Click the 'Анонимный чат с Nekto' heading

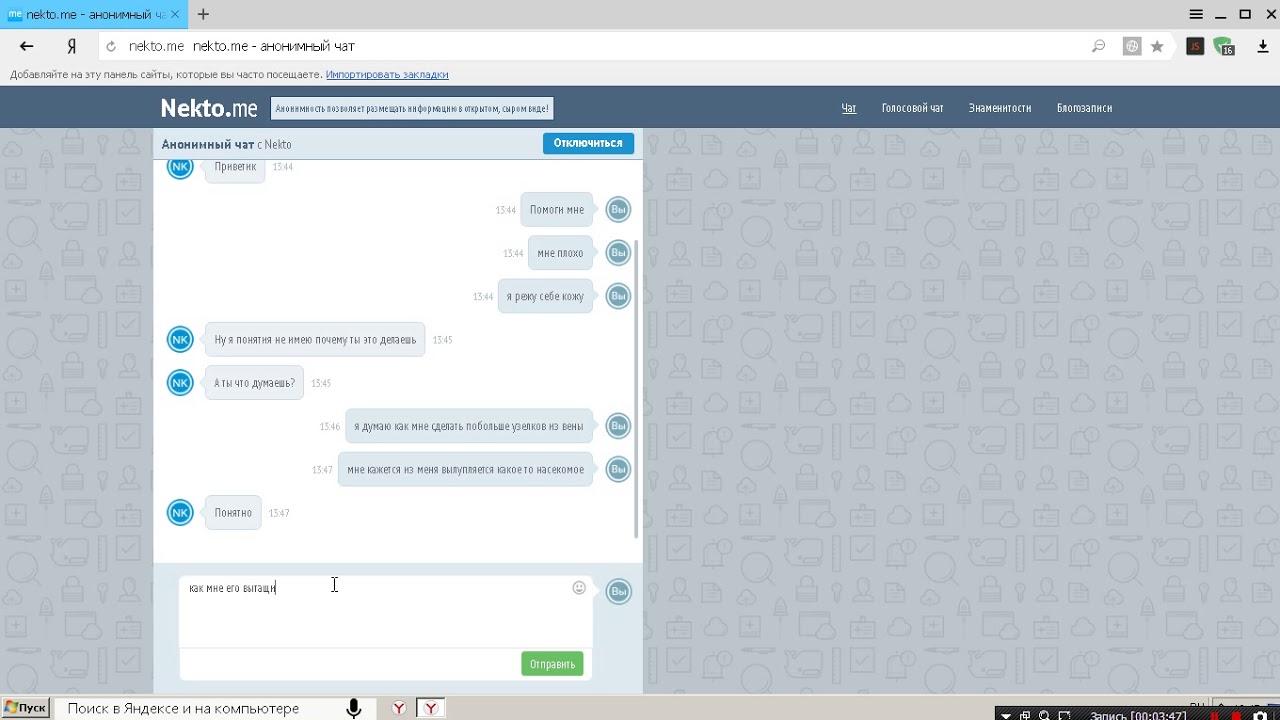point(227,144)
